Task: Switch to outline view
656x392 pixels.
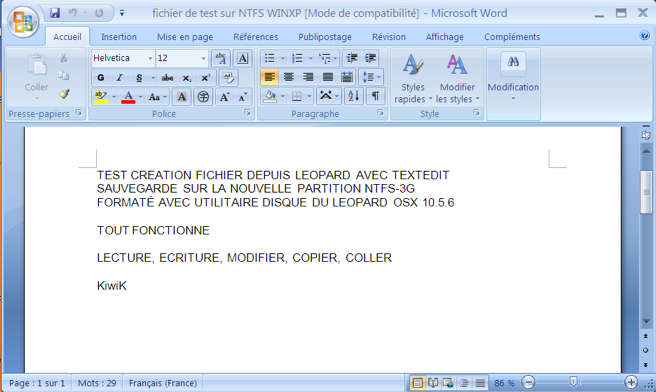Action: [464, 382]
